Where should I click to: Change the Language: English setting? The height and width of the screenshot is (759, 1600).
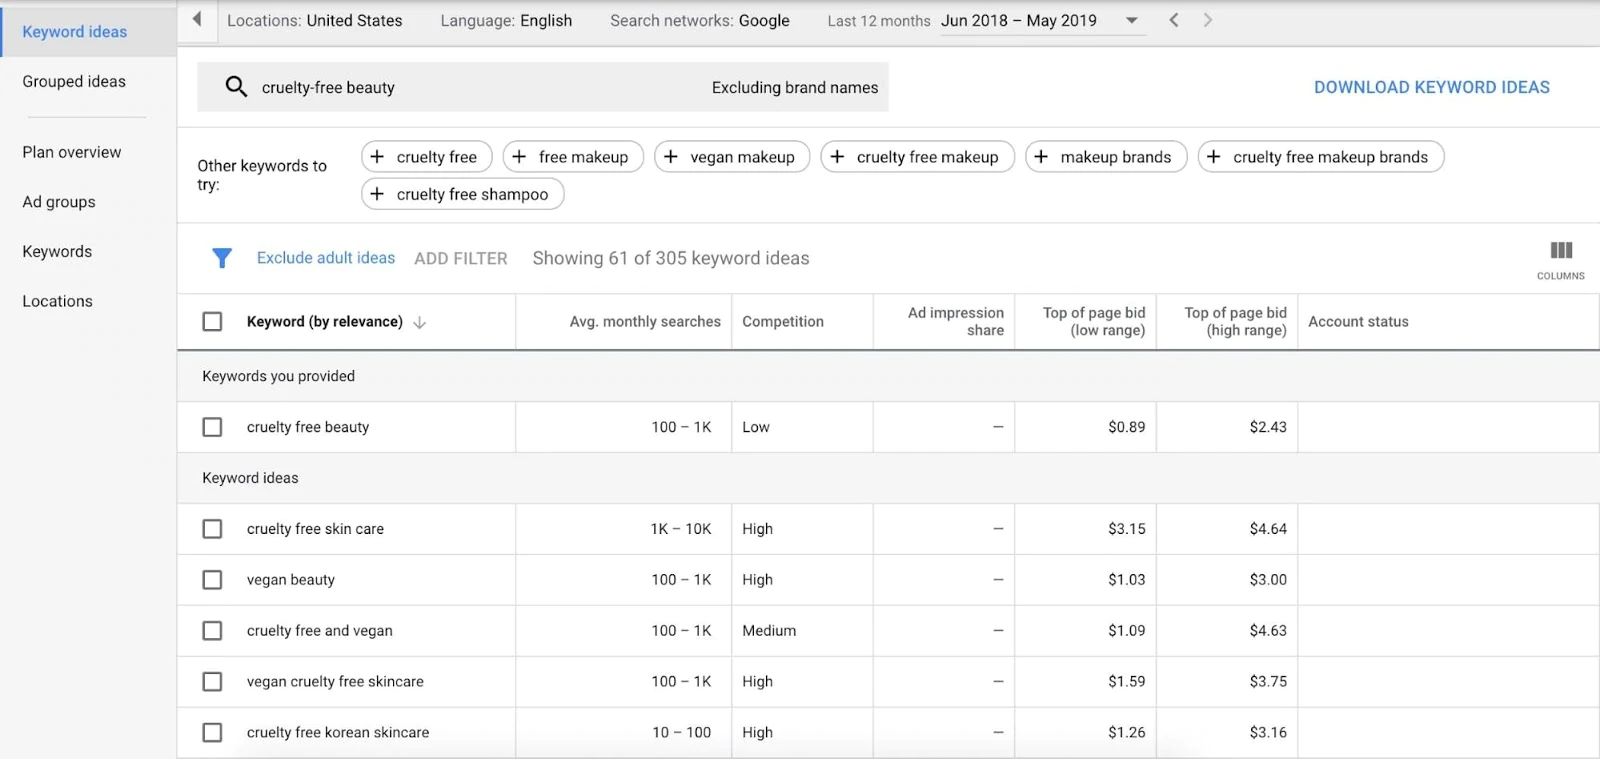(506, 20)
